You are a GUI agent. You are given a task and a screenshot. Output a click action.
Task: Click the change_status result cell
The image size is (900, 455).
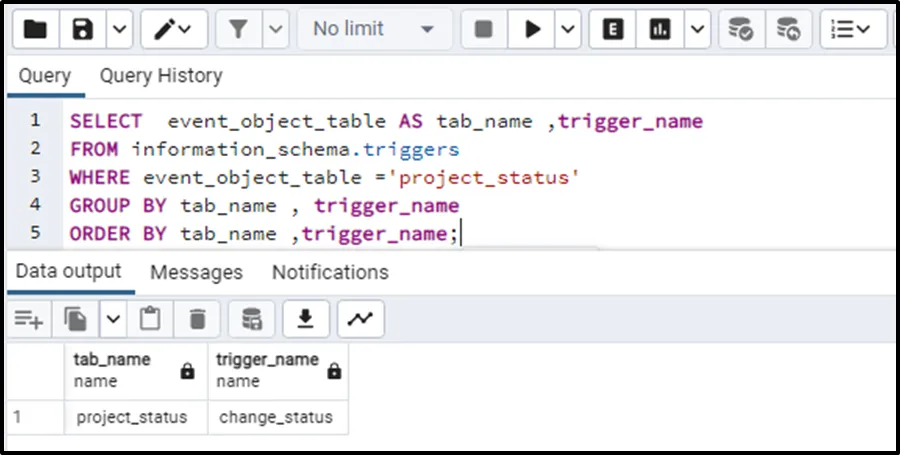coord(276,417)
